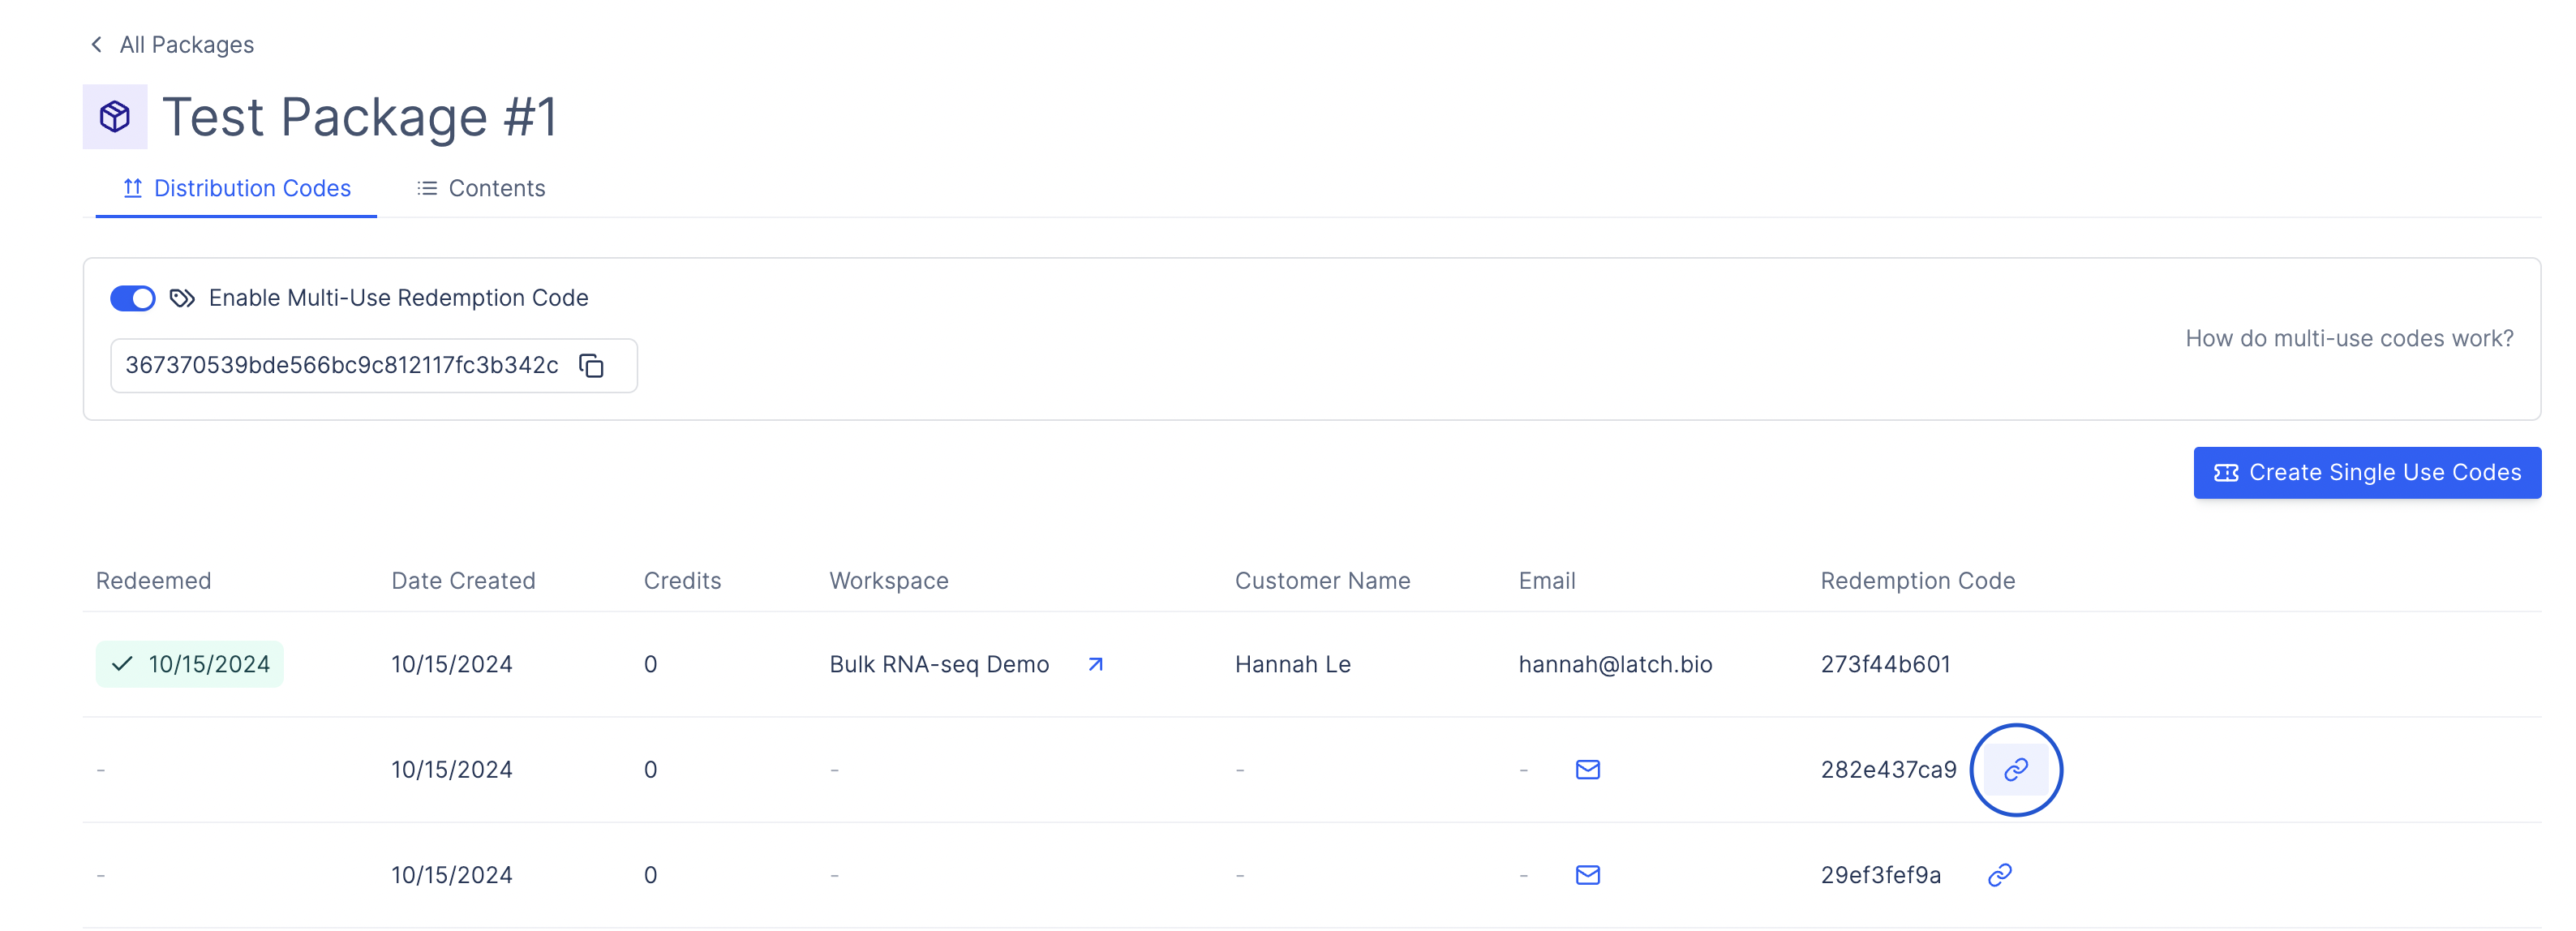Go back using the left chevron
The image size is (2576, 931).
click(96, 45)
